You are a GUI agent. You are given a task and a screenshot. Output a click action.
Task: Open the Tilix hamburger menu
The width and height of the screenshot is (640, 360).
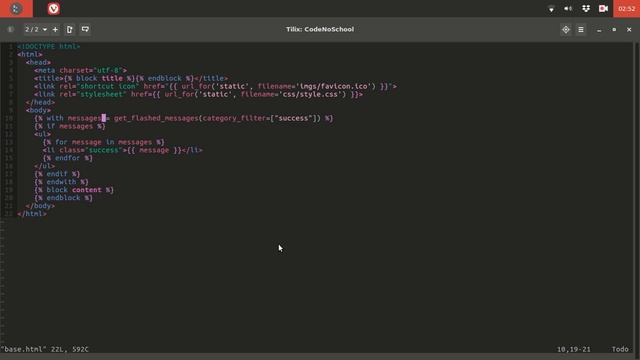click(581, 29)
